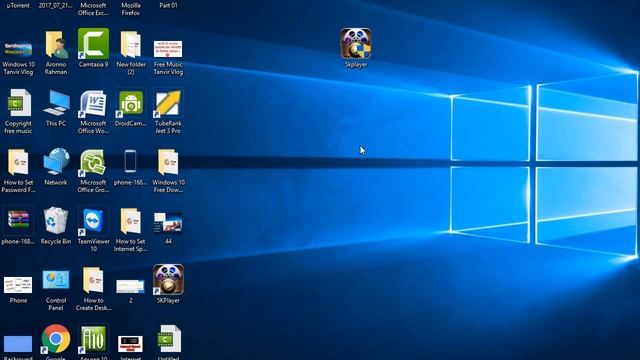Select the Windows 10 Tanvir Vlog icon
640x360 pixels.
[x=18, y=49]
